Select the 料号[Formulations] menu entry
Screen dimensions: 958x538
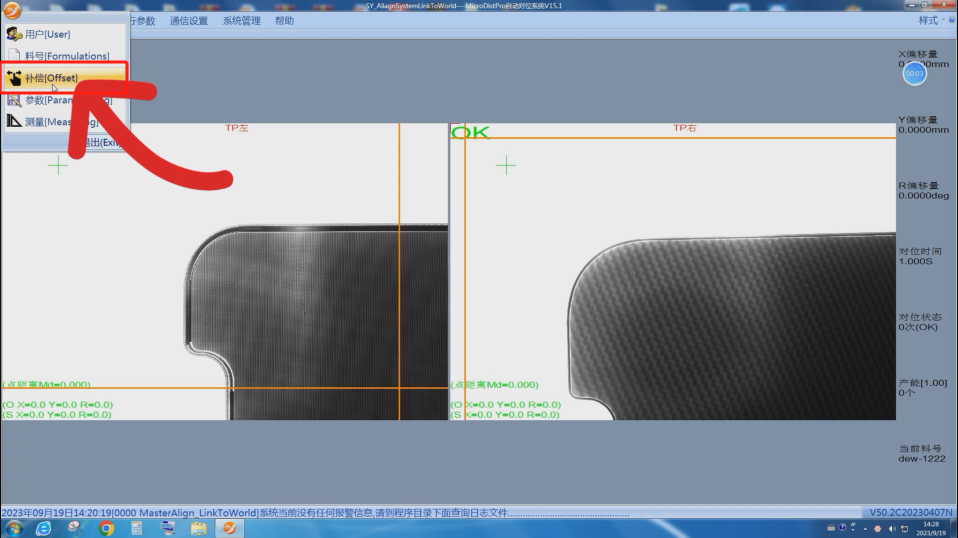66,56
